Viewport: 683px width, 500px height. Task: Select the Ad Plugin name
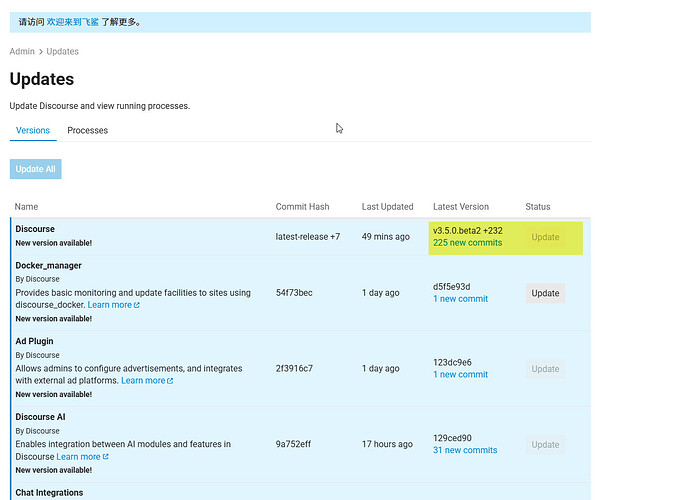(34, 341)
